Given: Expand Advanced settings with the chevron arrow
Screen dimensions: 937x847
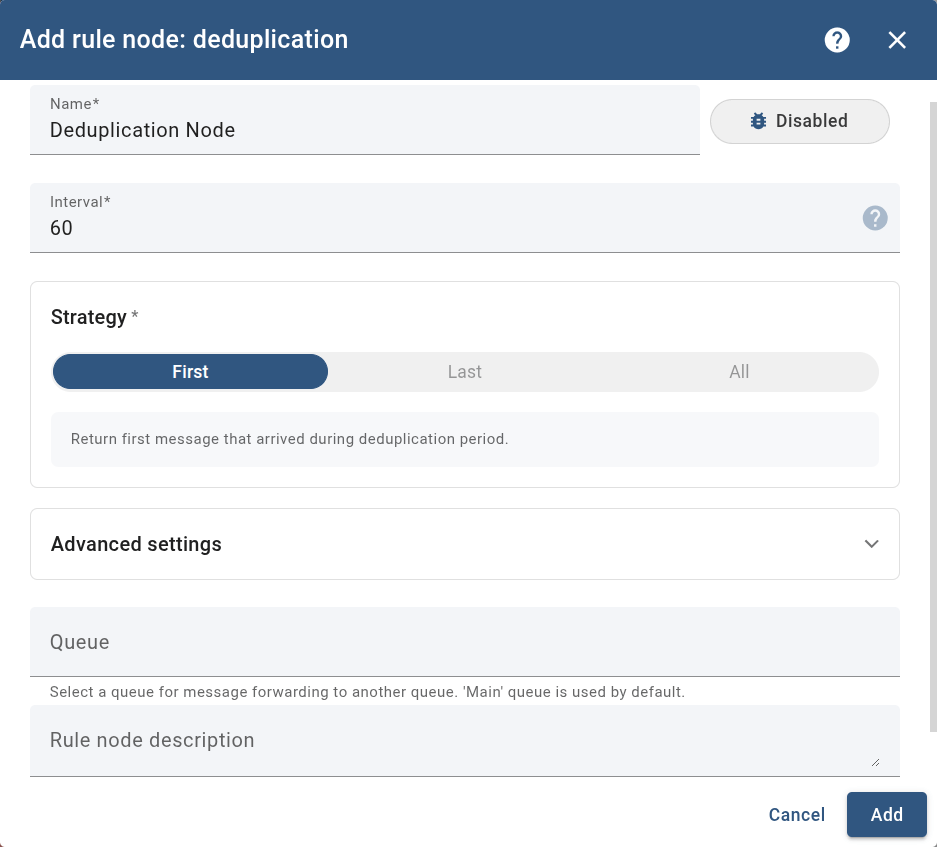Looking at the screenshot, I should [871, 544].
